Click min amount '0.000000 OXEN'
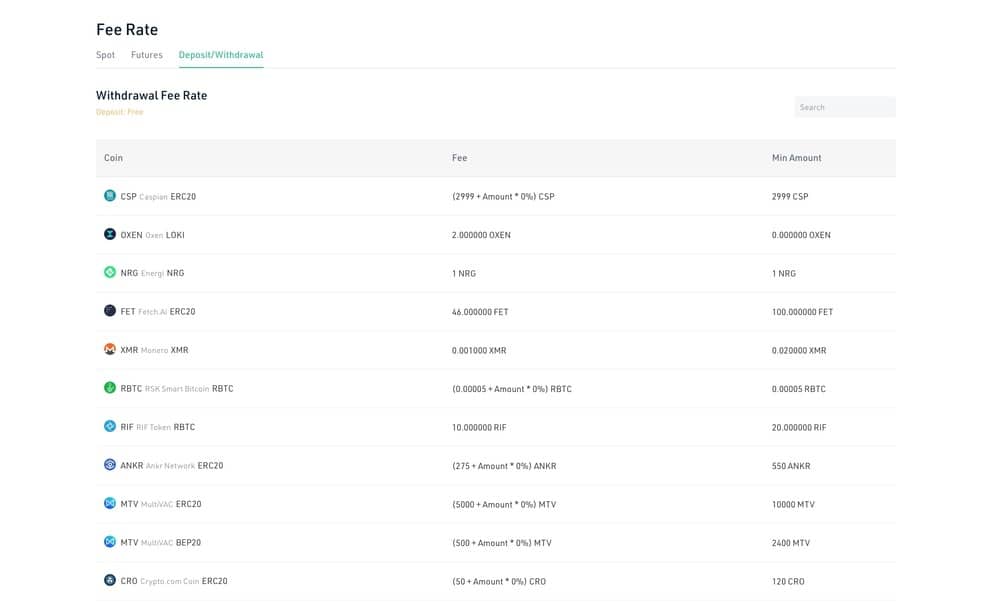1000x610 pixels. tap(801, 235)
